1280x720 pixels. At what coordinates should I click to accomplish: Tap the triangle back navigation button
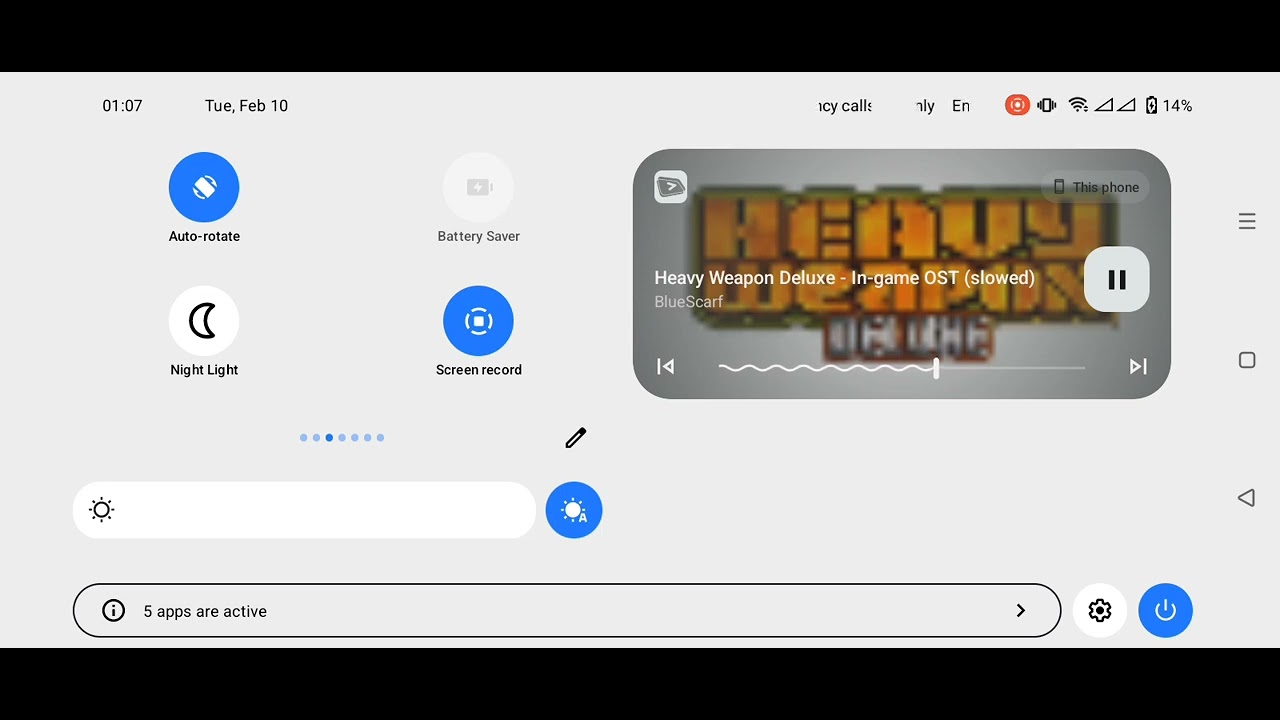(x=1246, y=498)
